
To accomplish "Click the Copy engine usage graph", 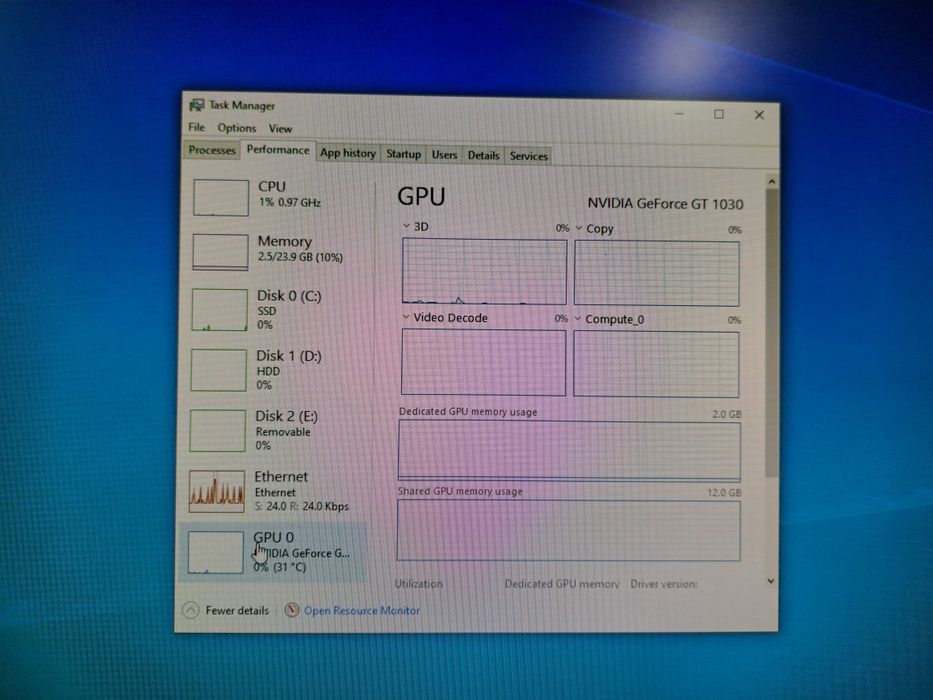I will pos(657,274).
